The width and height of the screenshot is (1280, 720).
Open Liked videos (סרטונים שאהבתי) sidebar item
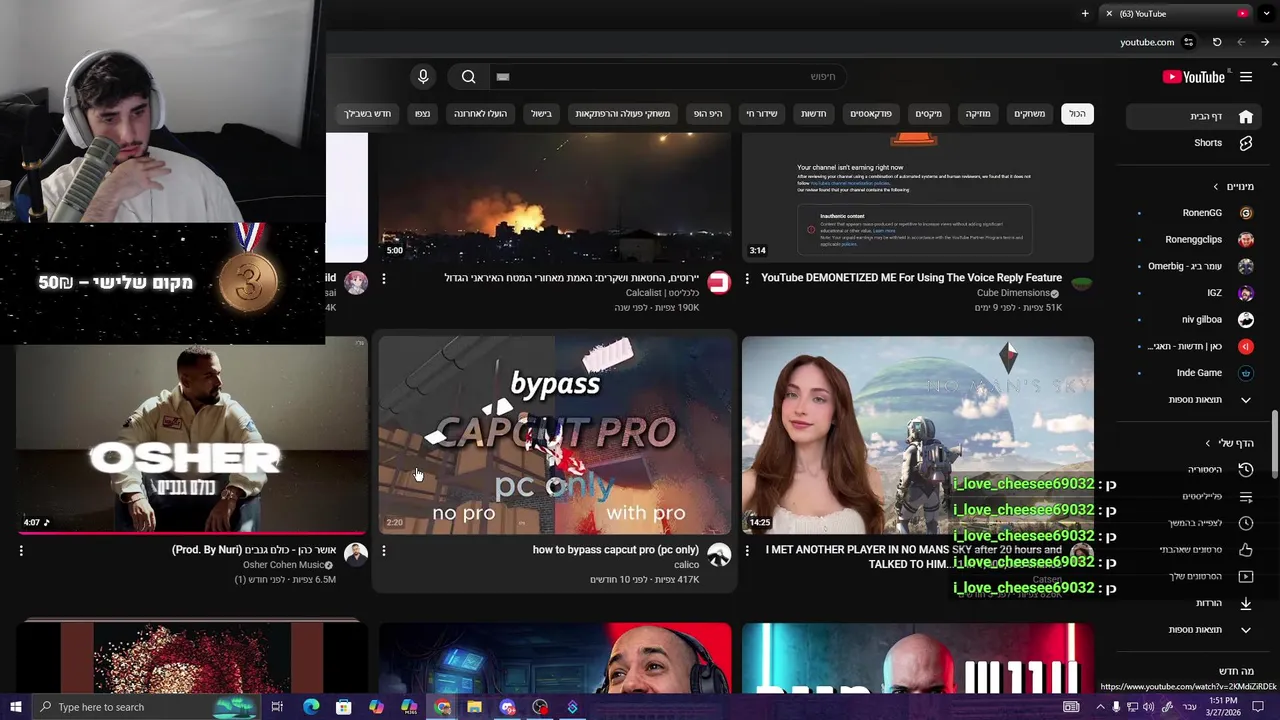1195,550
